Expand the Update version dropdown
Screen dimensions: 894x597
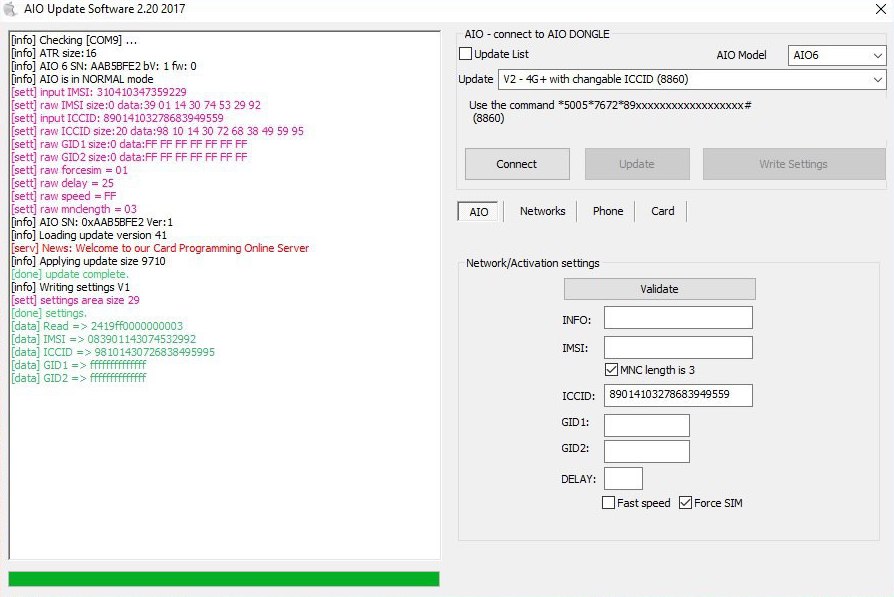(x=691, y=79)
